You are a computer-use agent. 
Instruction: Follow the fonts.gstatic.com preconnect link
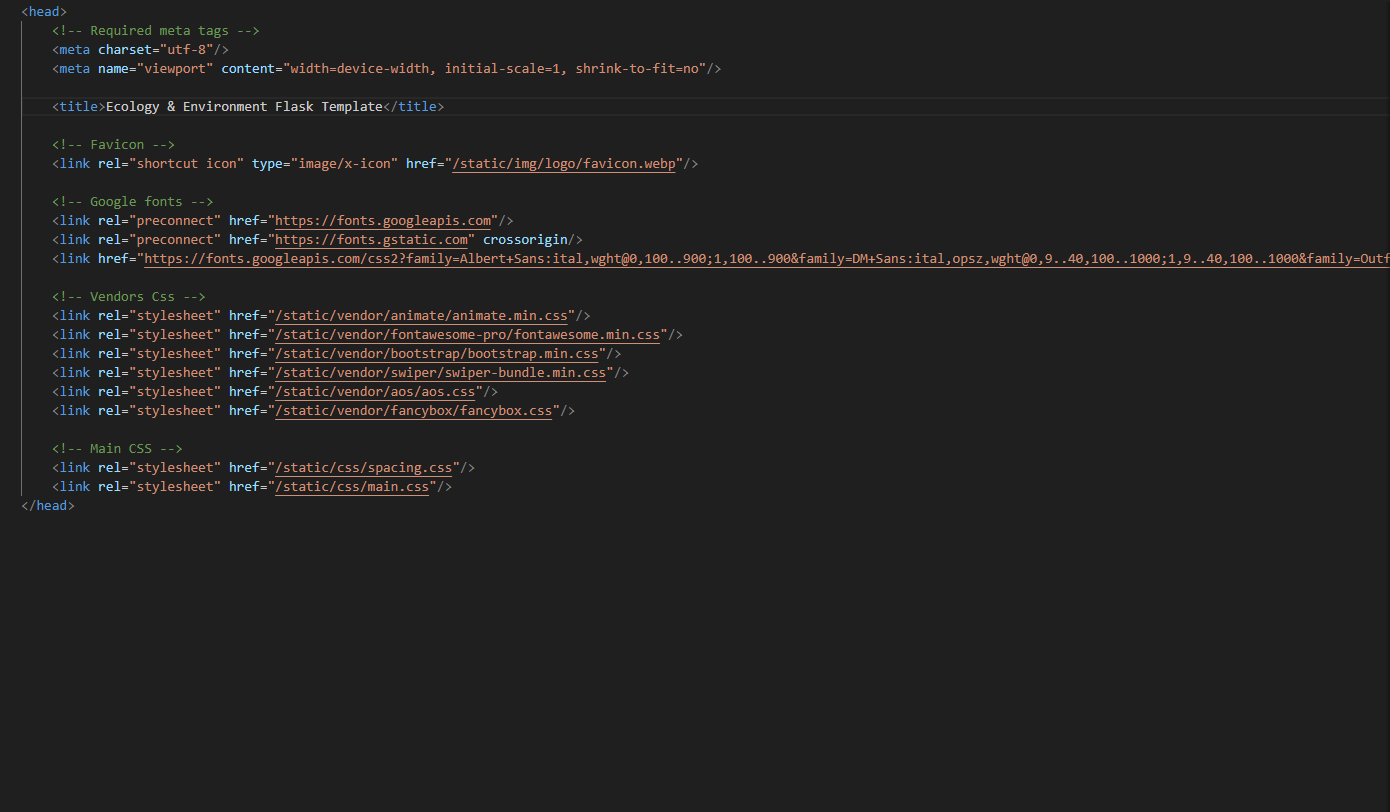(371, 239)
